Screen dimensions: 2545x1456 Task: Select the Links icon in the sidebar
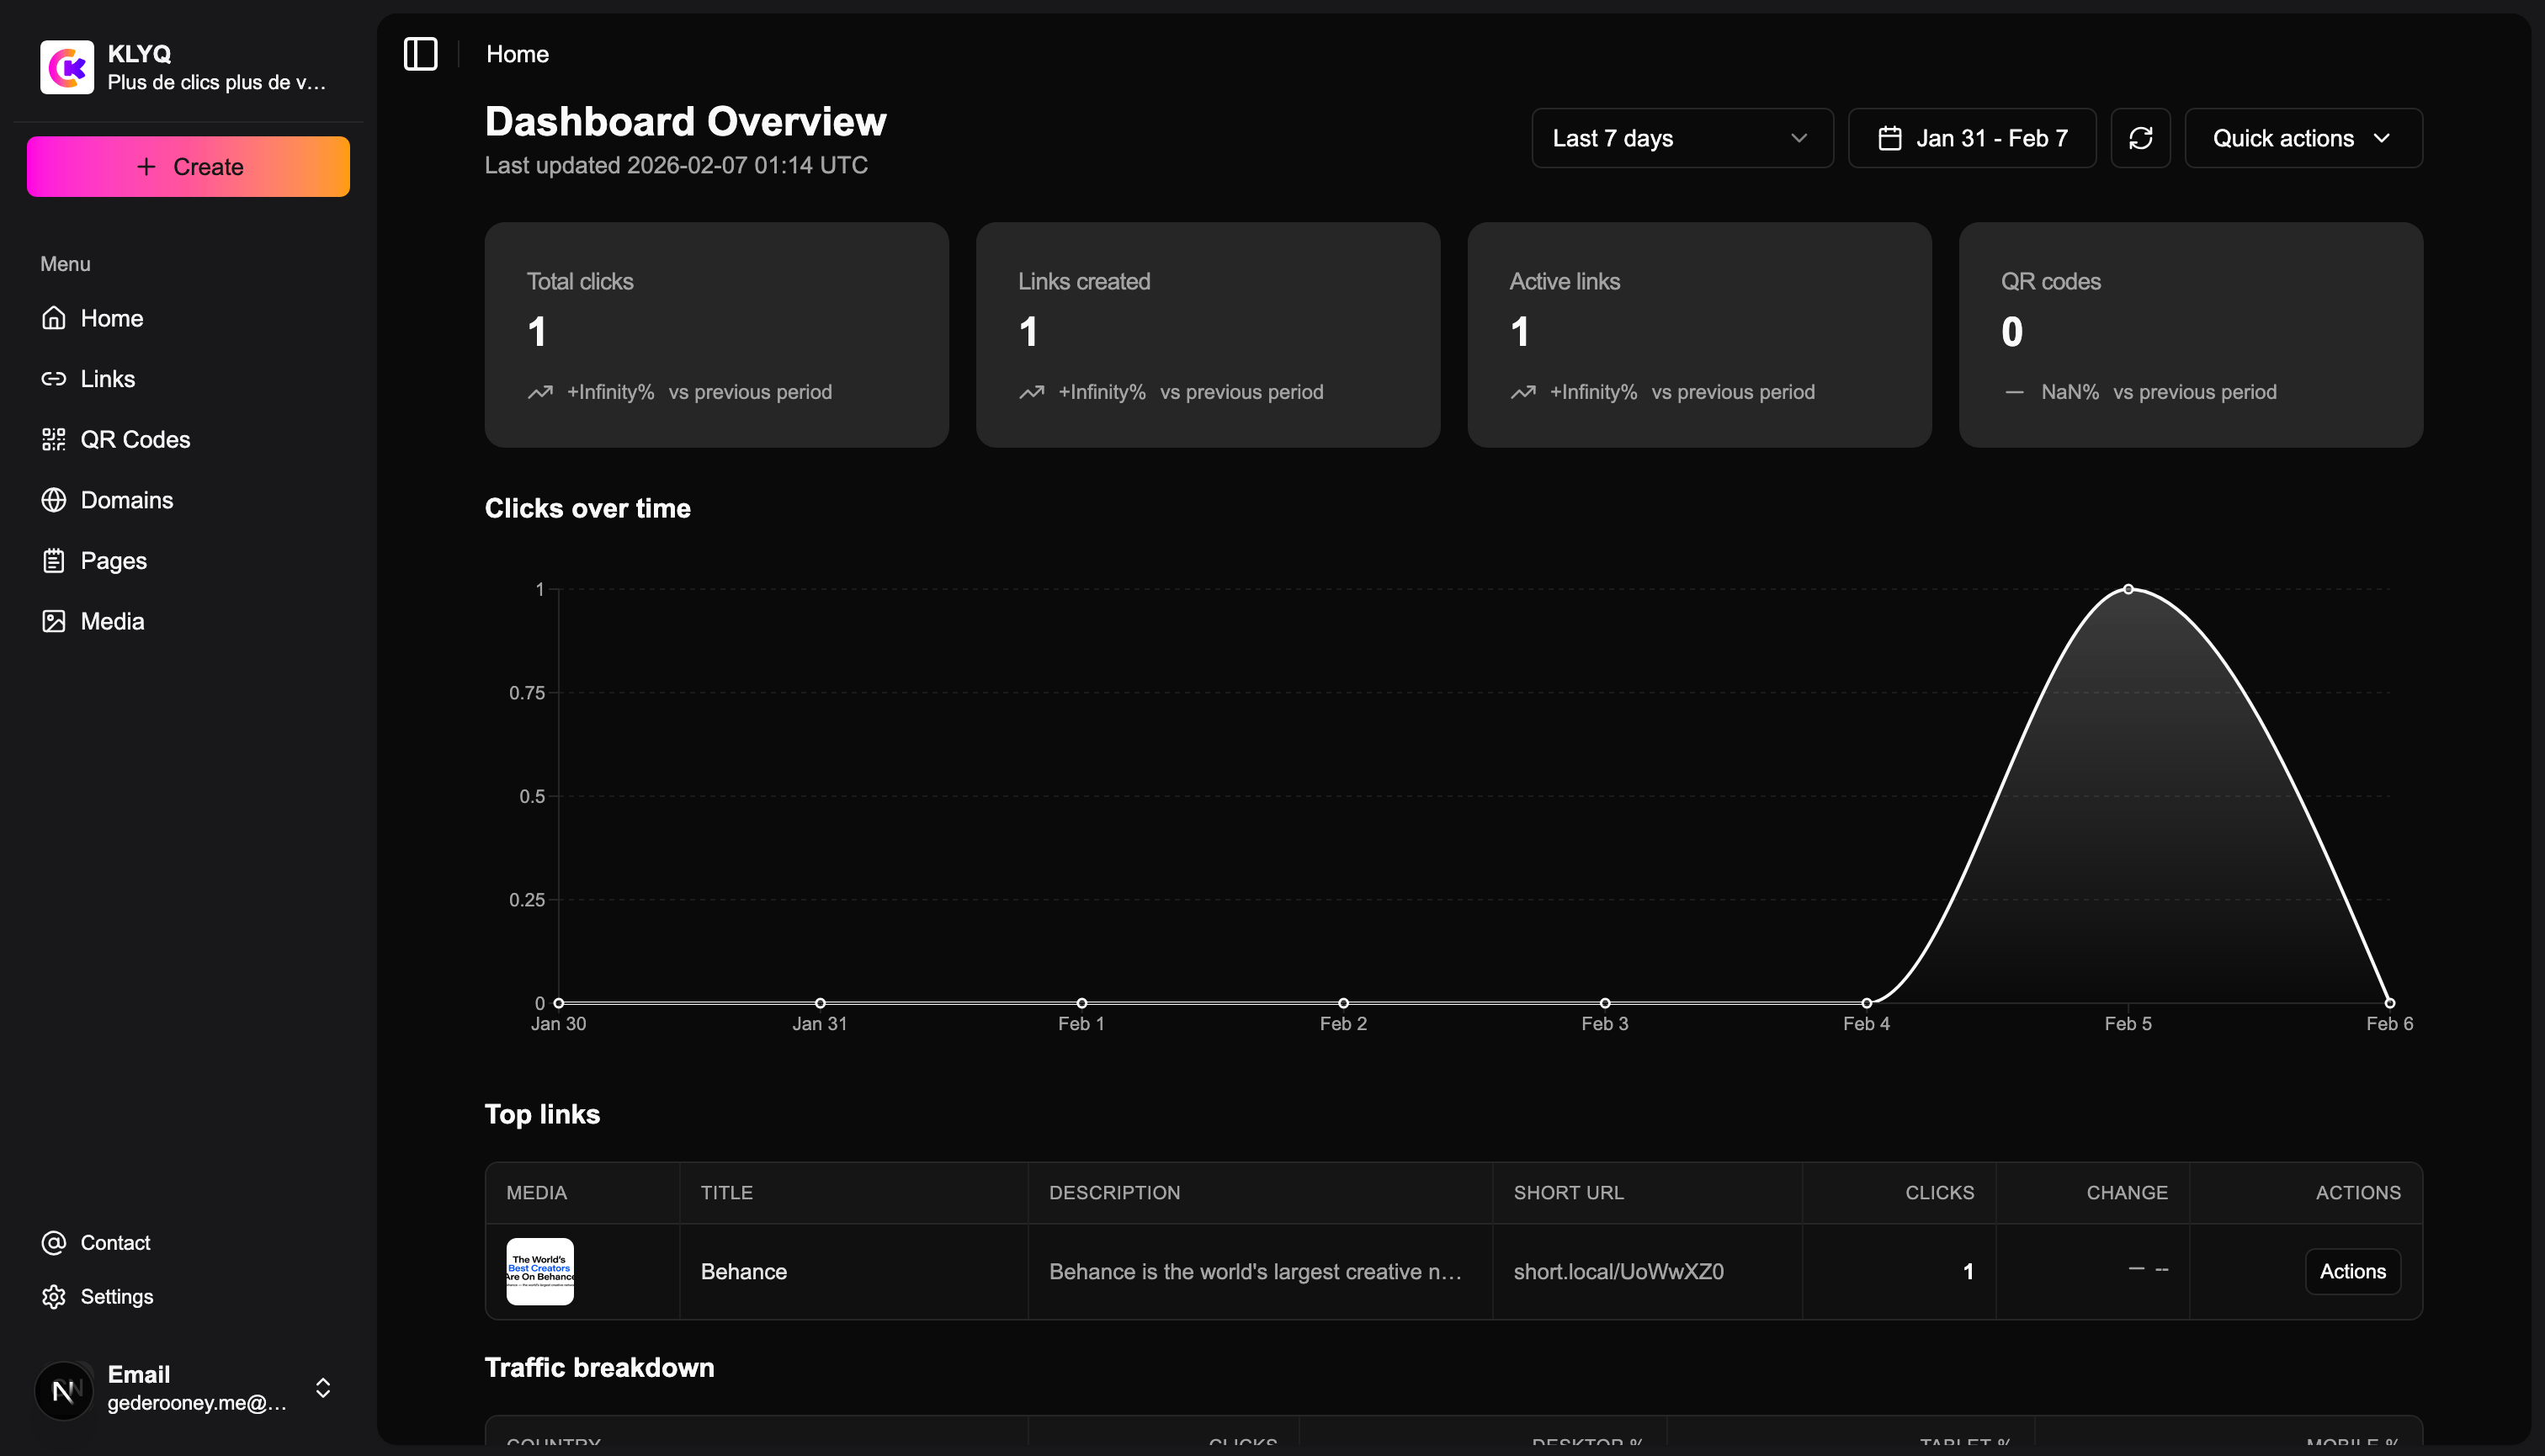54,378
